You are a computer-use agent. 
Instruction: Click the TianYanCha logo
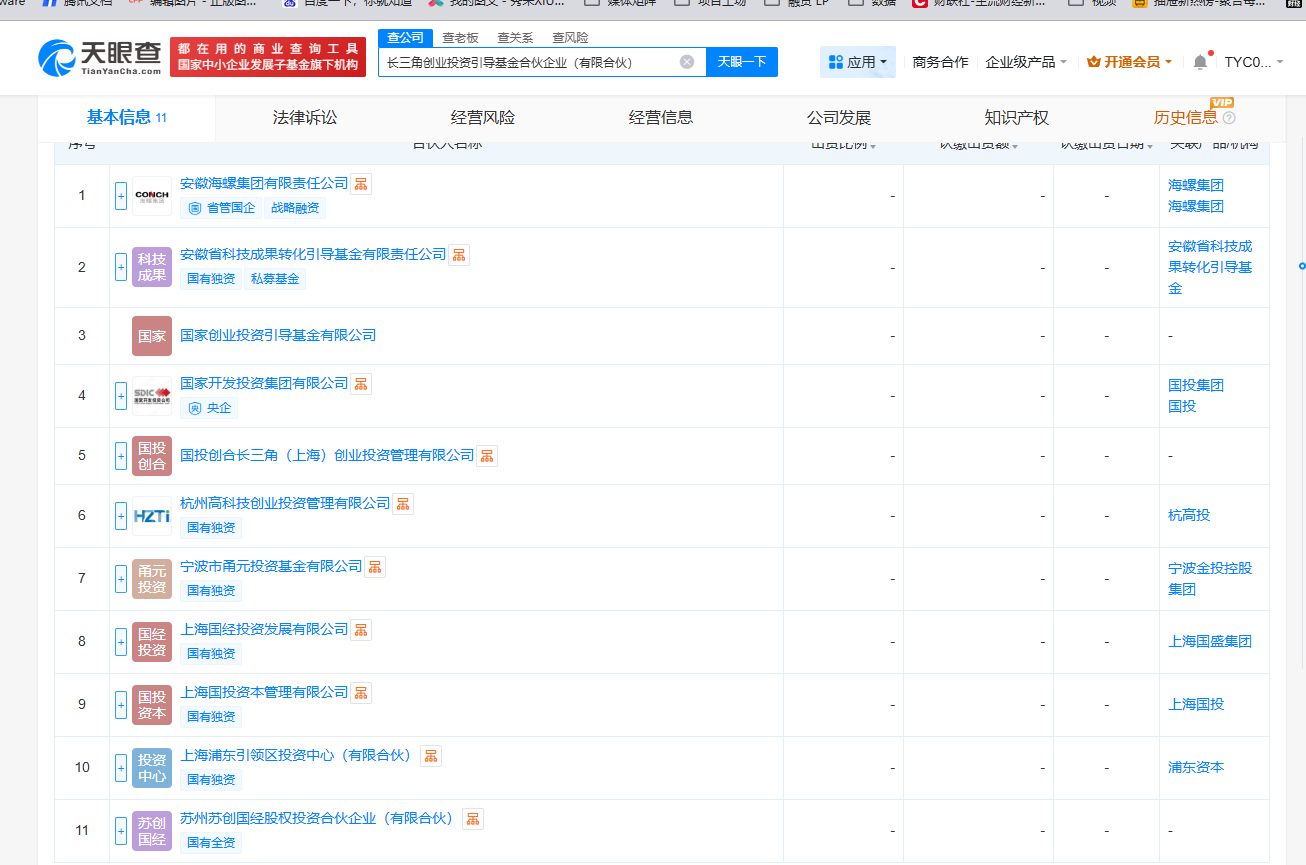(100, 59)
